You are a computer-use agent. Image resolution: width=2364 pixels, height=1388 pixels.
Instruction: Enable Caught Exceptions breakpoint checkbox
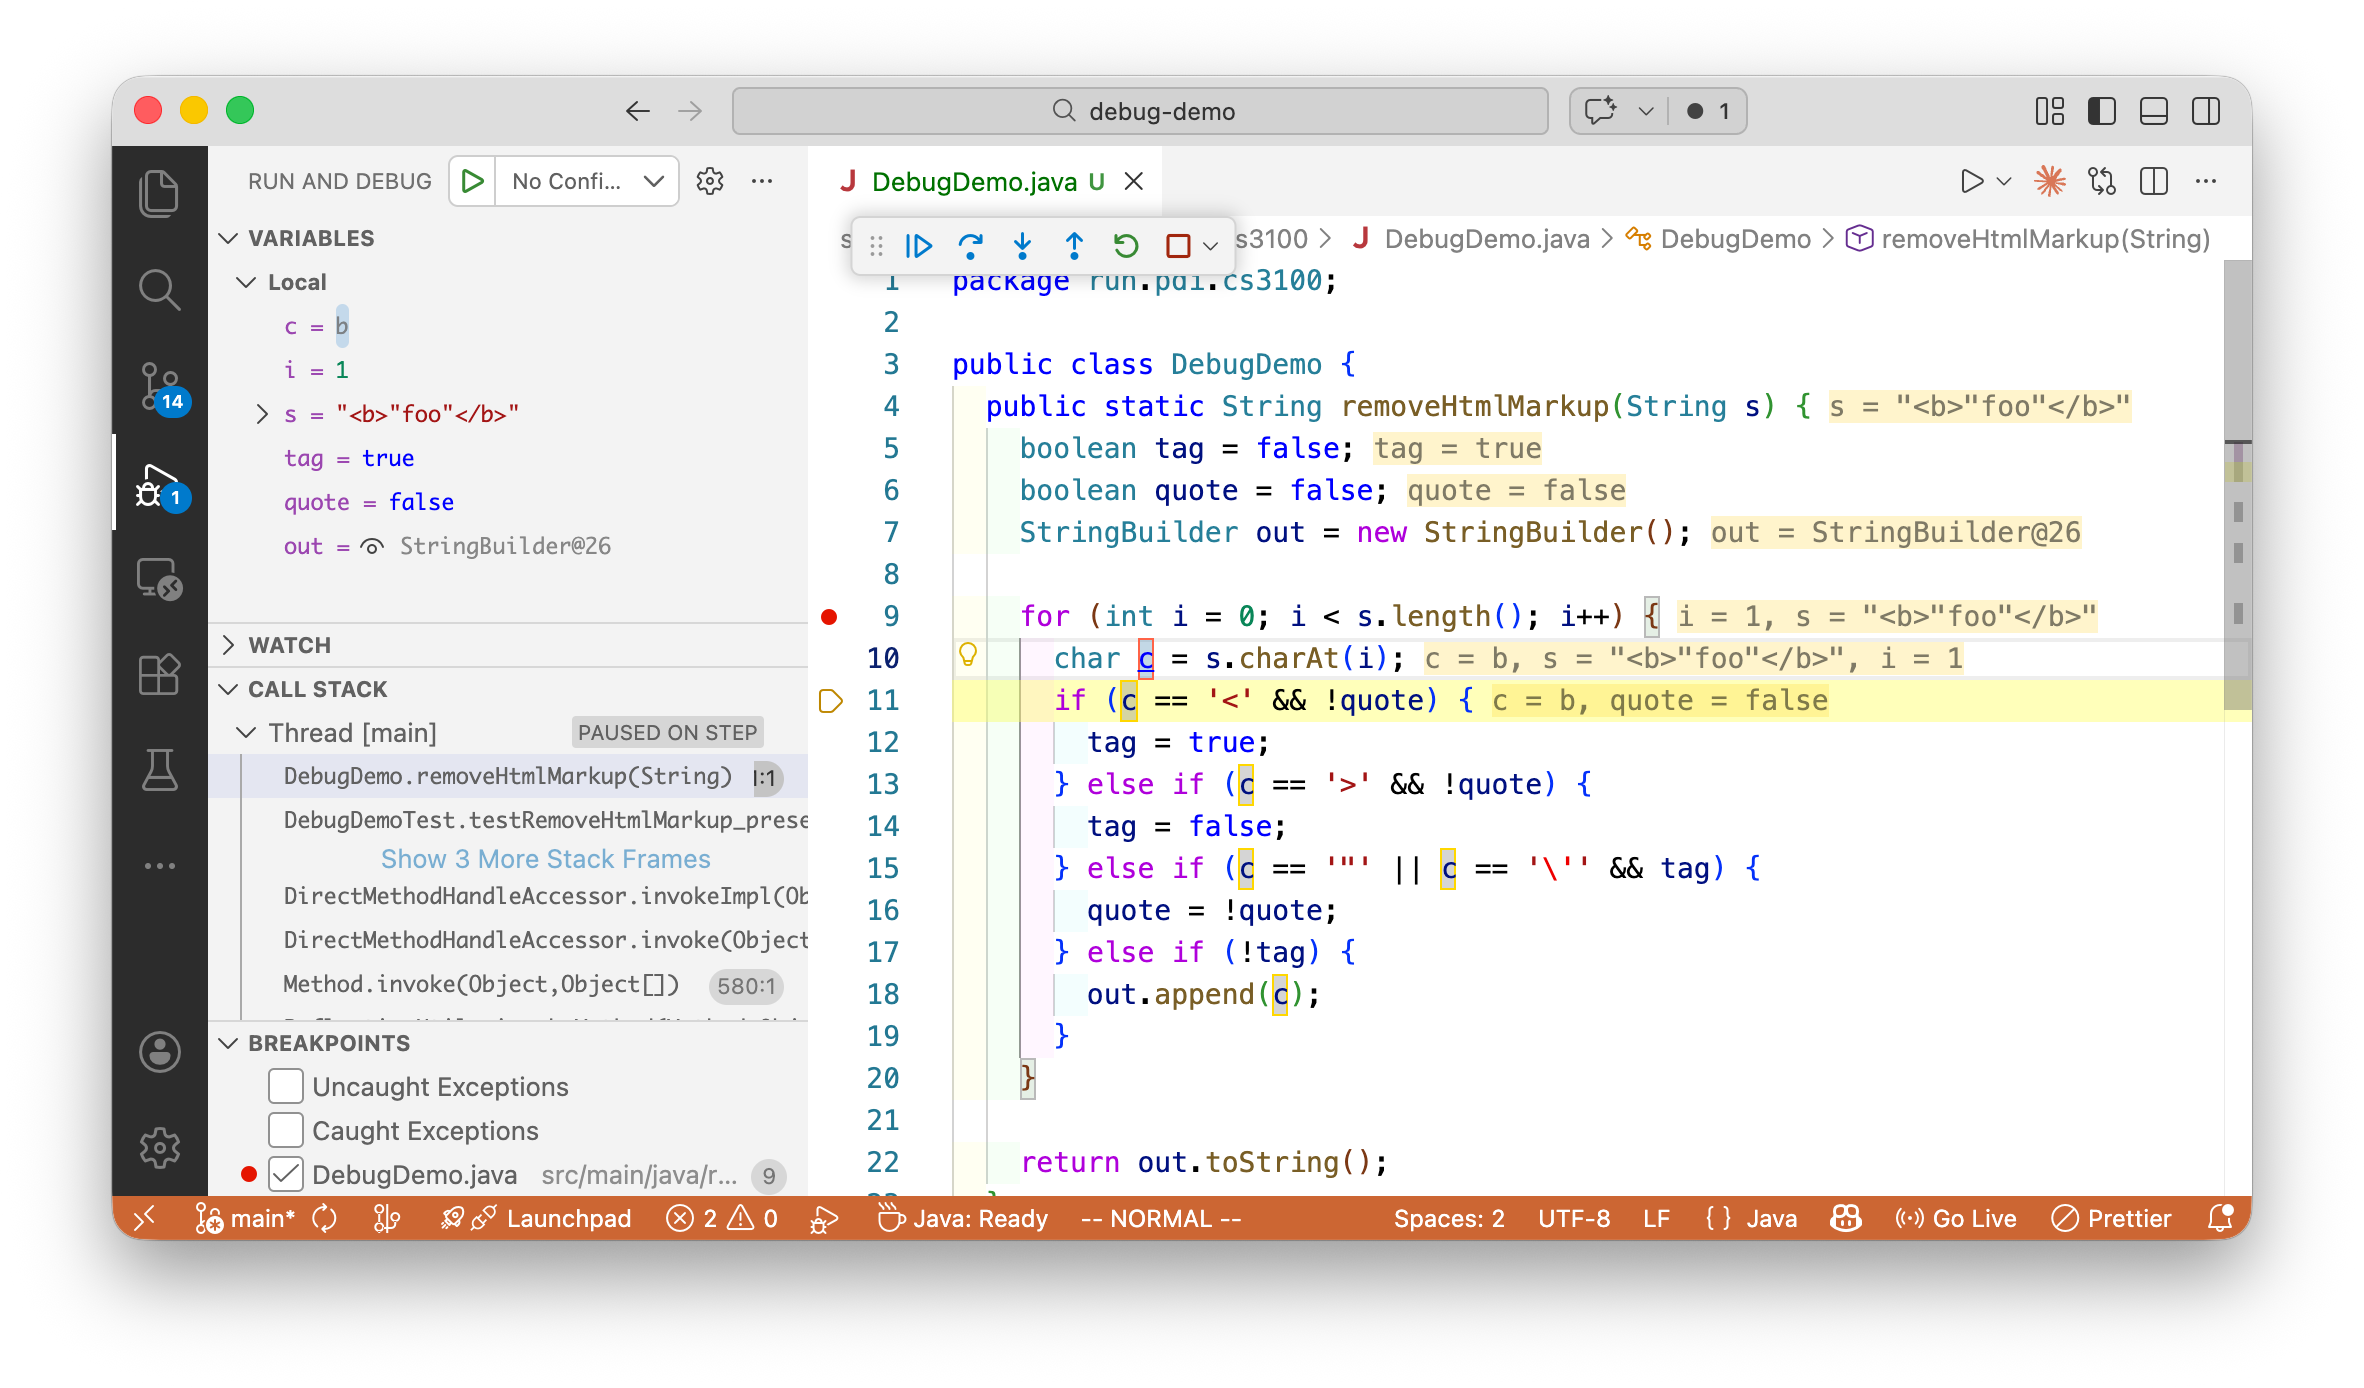[286, 1130]
